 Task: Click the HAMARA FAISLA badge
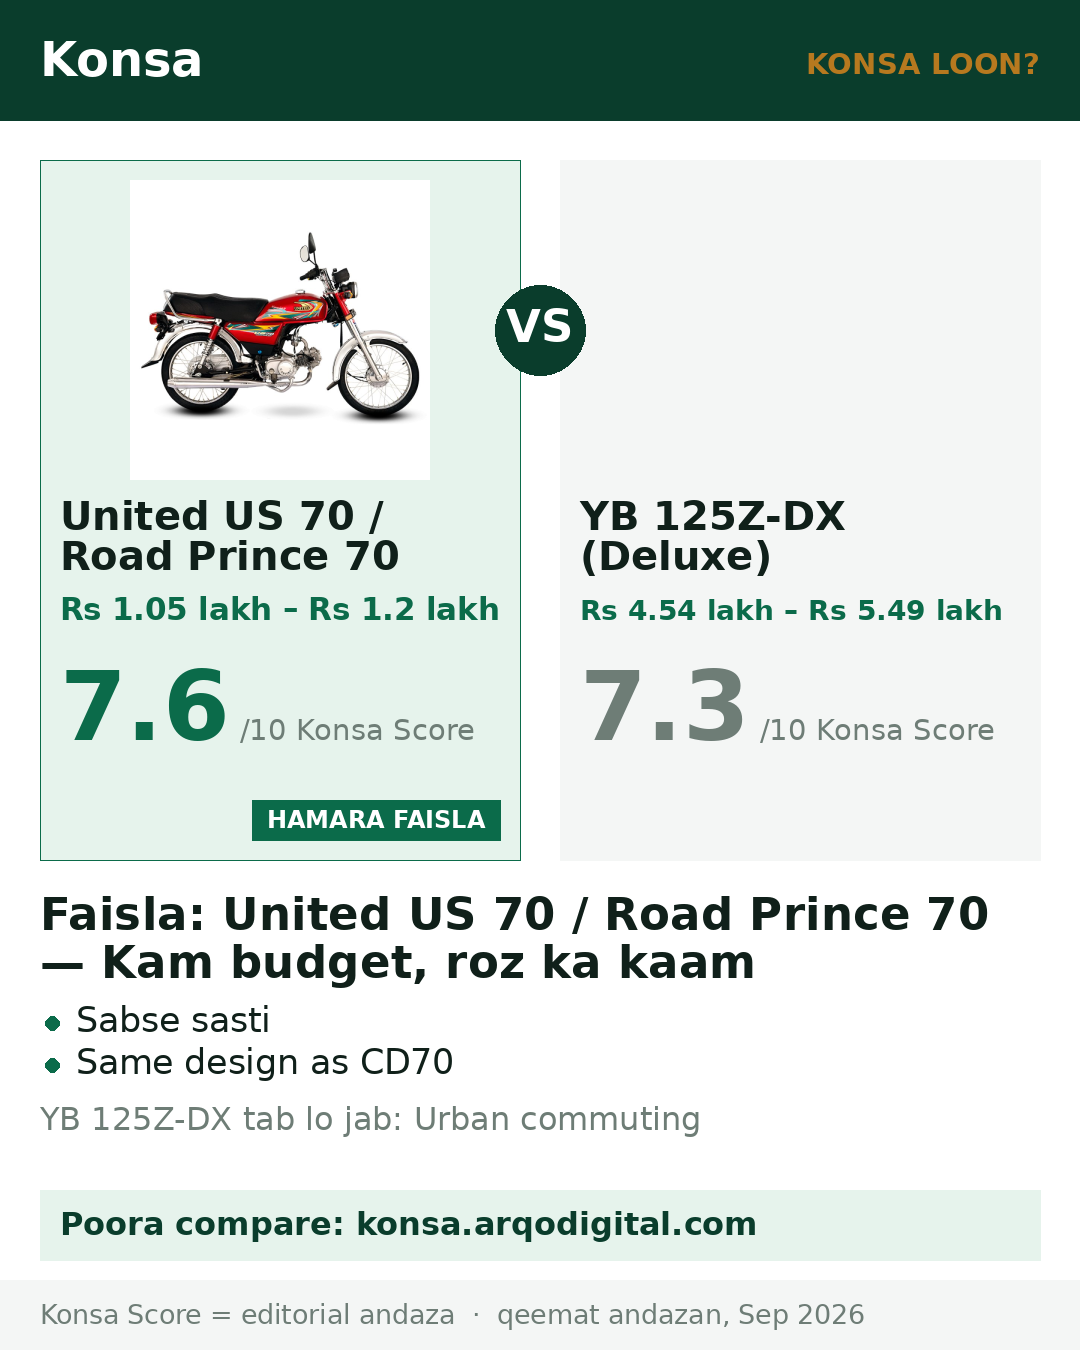(x=376, y=820)
